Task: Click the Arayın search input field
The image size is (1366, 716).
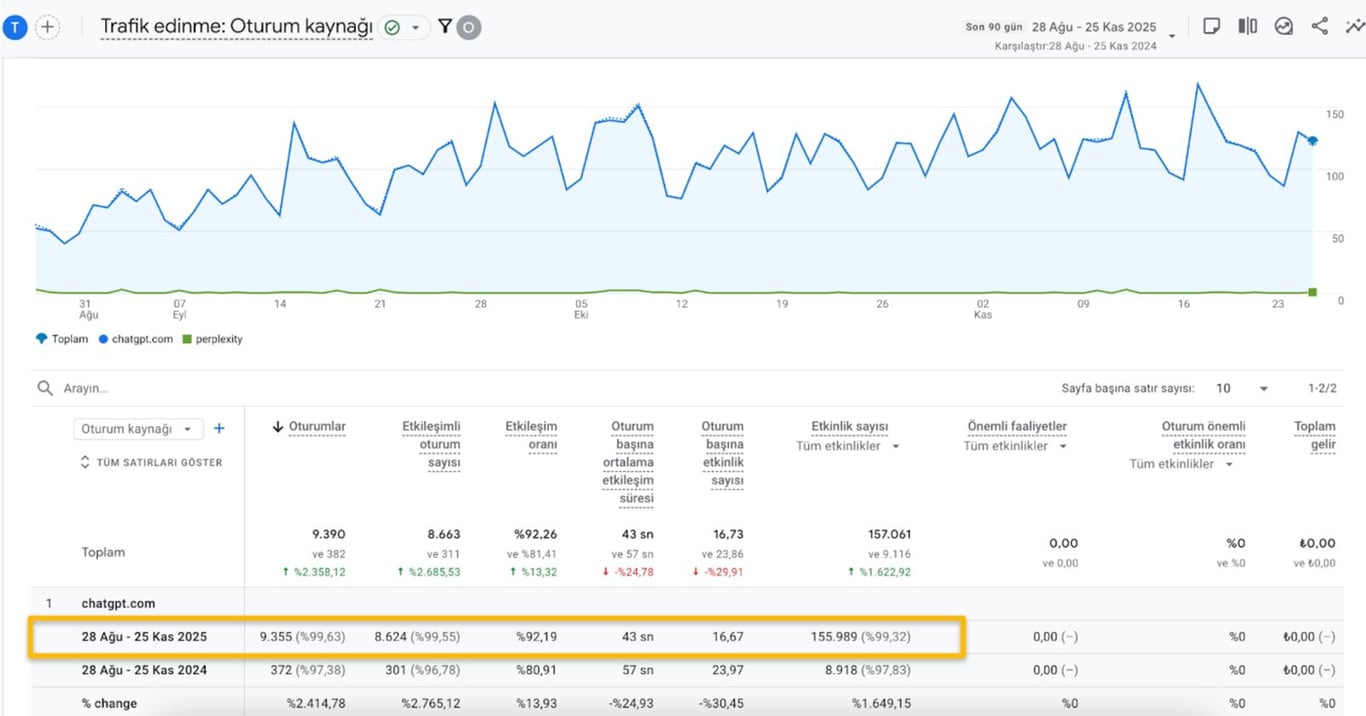Action: [x=90, y=387]
